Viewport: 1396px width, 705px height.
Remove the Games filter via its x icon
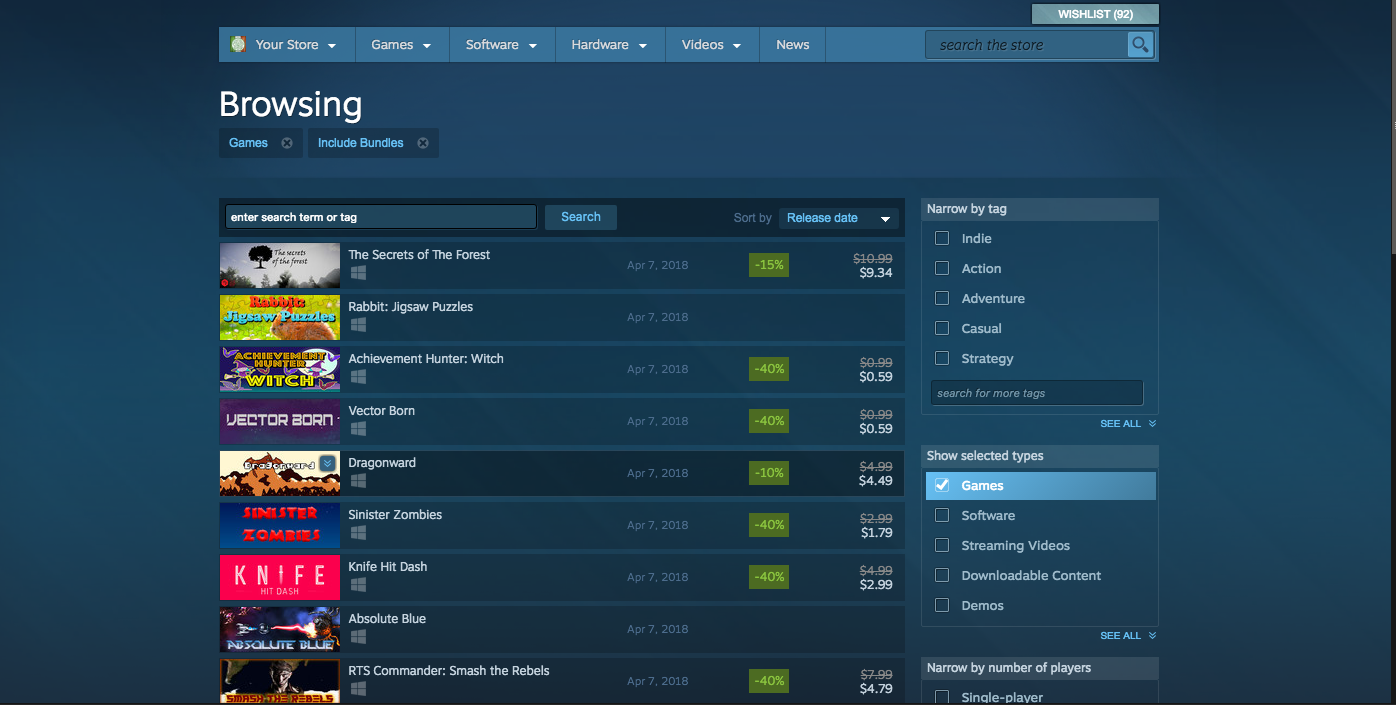pyautogui.click(x=287, y=143)
